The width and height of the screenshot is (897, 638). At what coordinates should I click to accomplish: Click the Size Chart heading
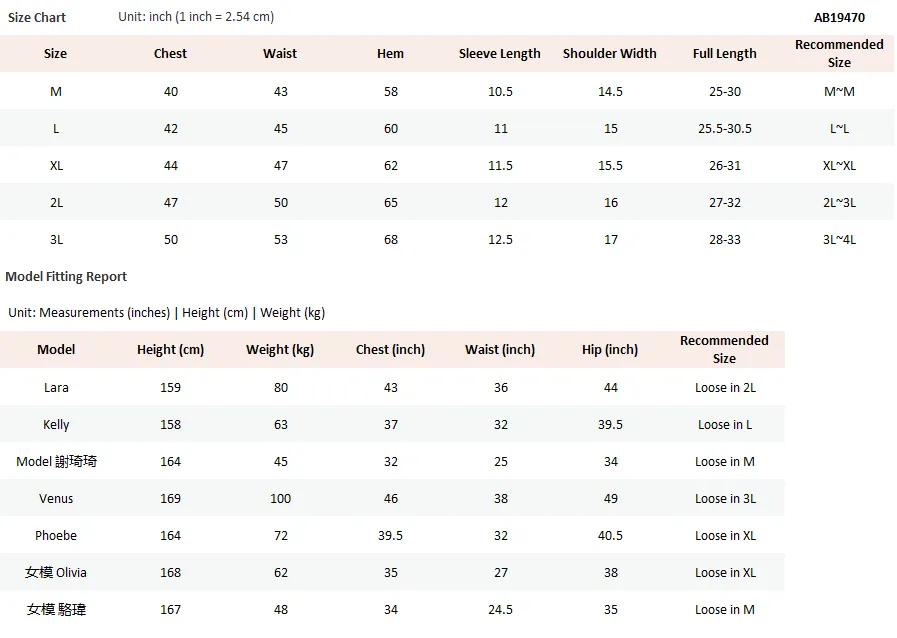(37, 18)
